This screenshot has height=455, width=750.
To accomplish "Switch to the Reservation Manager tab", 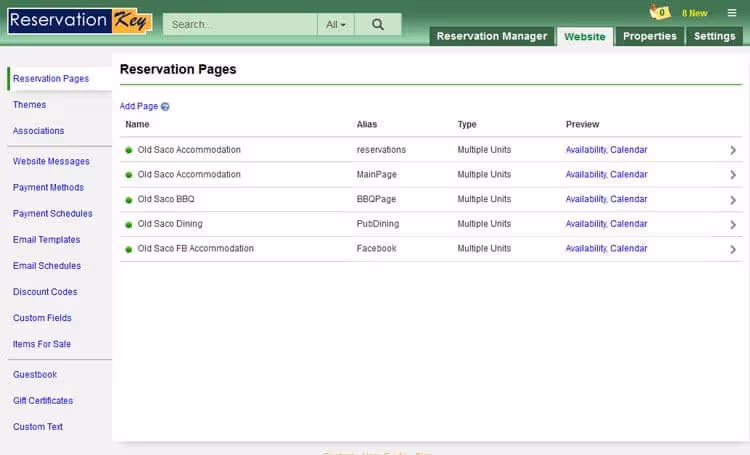I will tap(492, 36).
